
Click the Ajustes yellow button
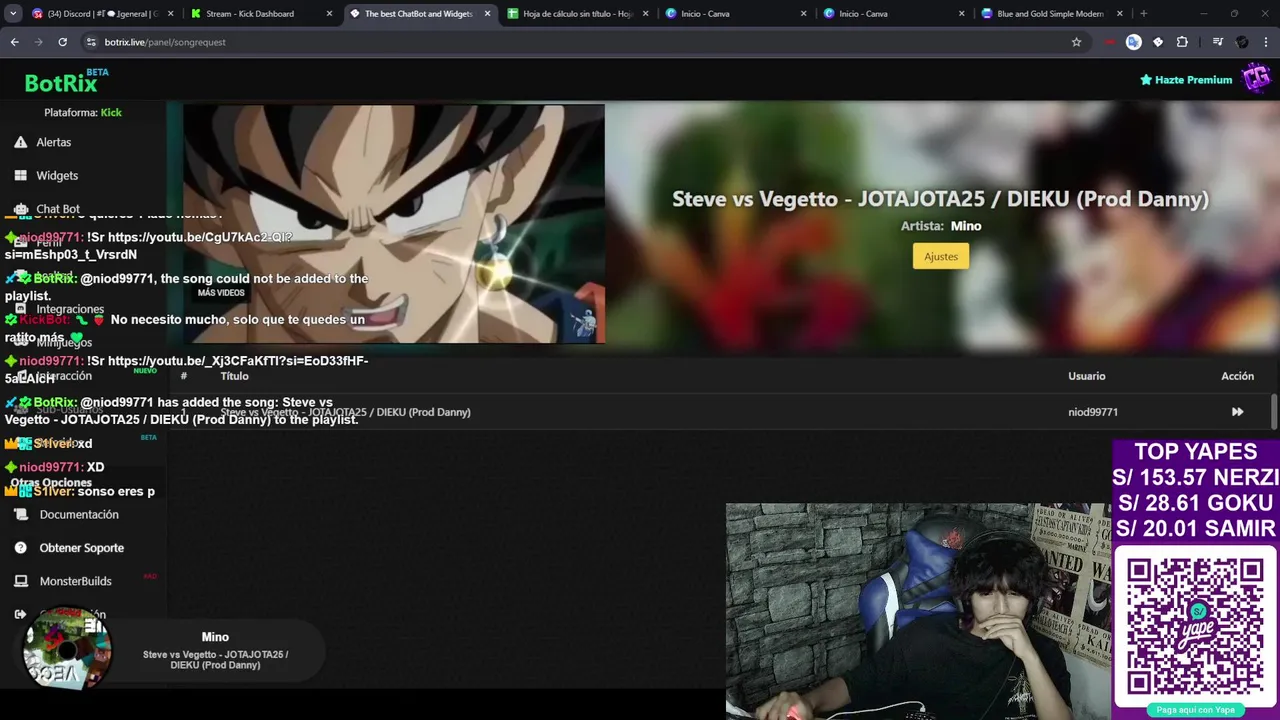point(941,256)
